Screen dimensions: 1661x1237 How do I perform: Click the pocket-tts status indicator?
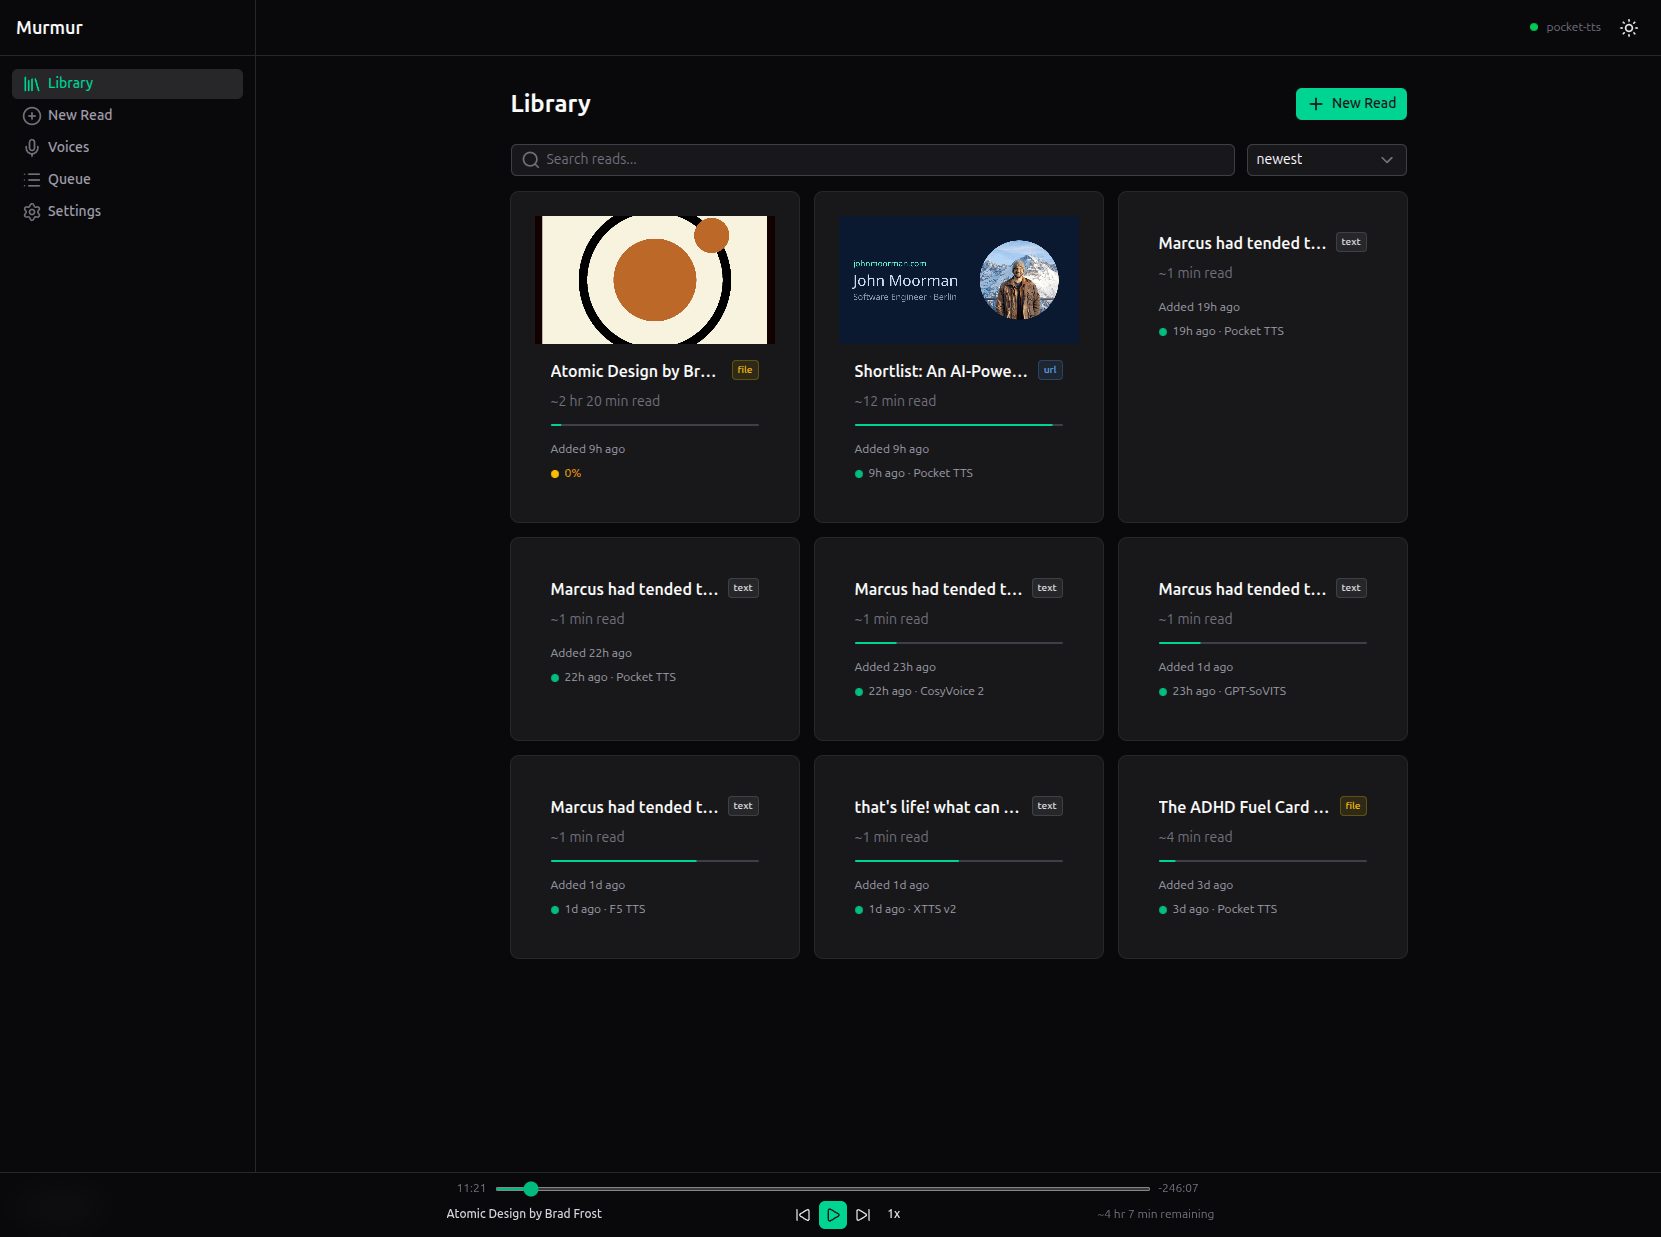[x=1565, y=28]
